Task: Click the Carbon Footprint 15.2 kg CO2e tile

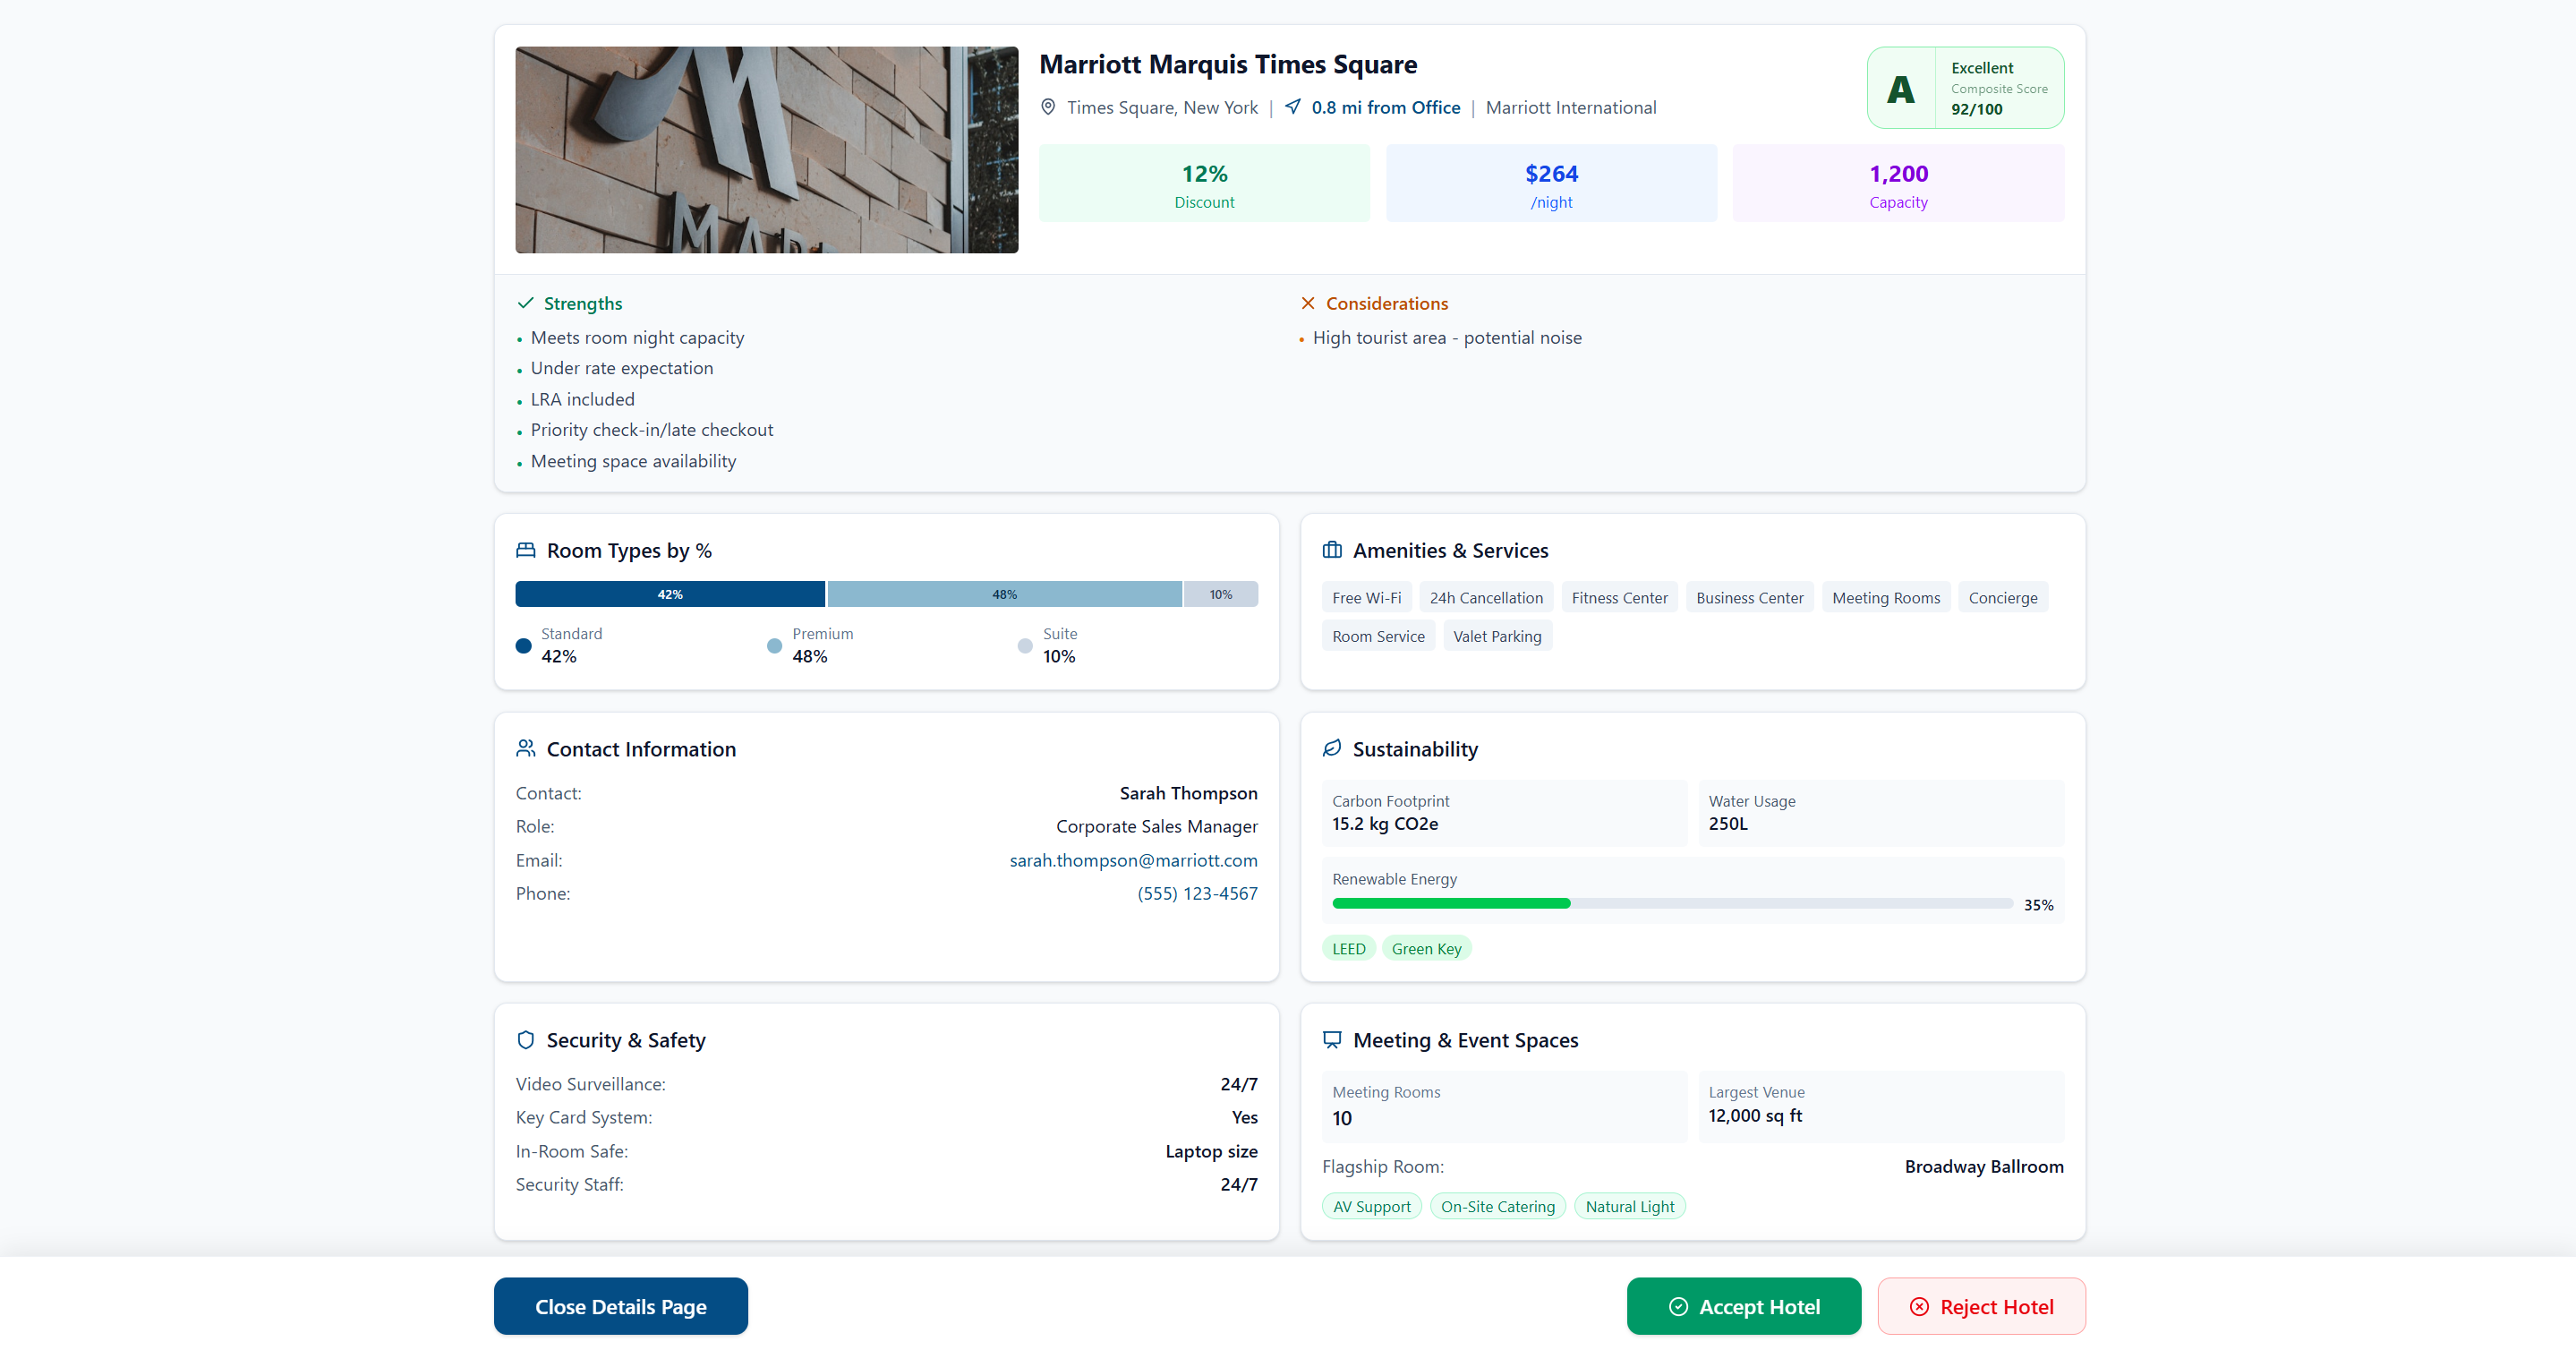Action: pyautogui.click(x=1504, y=813)
